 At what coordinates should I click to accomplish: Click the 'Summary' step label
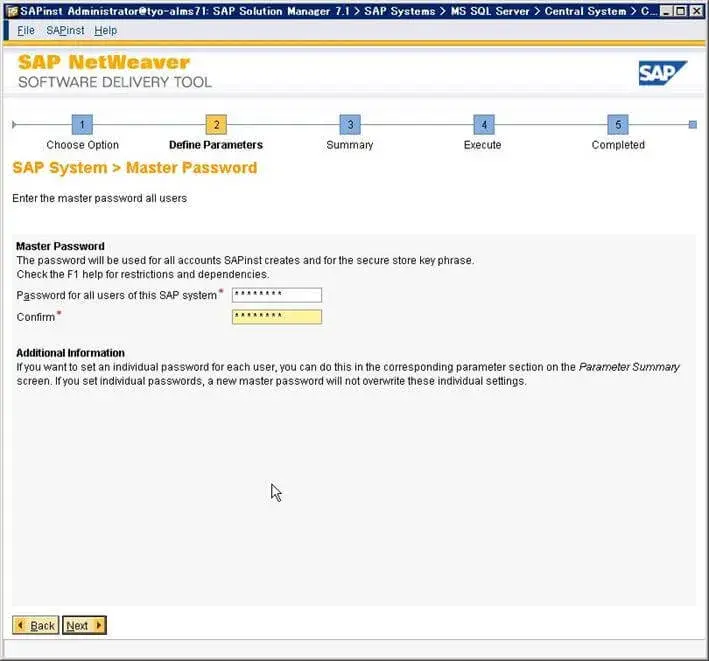pyautogui.click(x=350, y=145)
